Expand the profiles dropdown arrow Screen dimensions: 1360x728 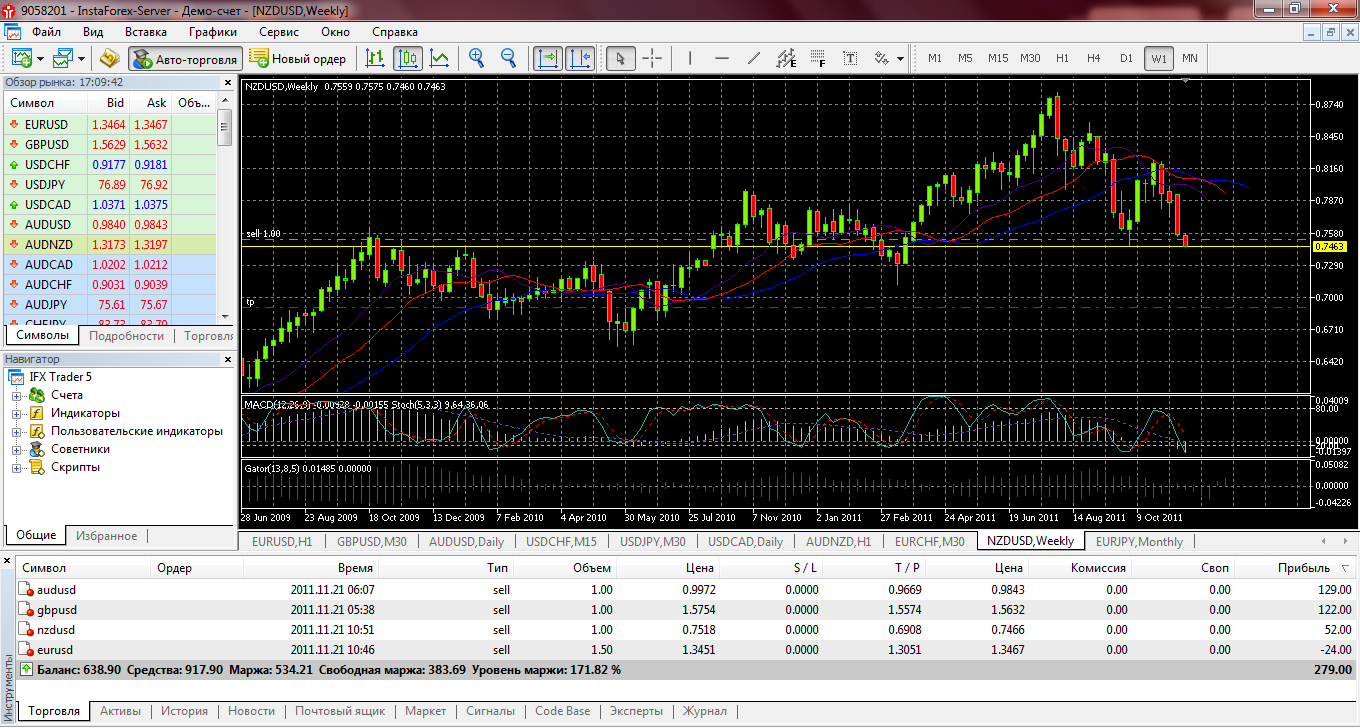(x=83, y=58)
